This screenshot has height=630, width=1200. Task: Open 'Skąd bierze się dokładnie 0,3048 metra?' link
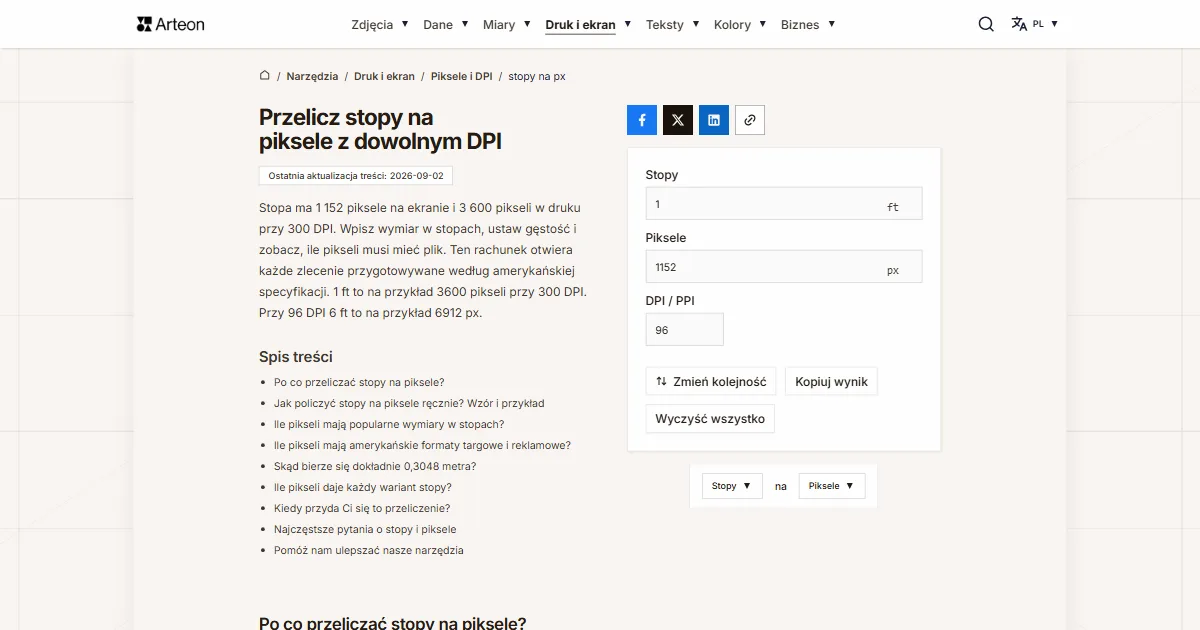(375, 466)
